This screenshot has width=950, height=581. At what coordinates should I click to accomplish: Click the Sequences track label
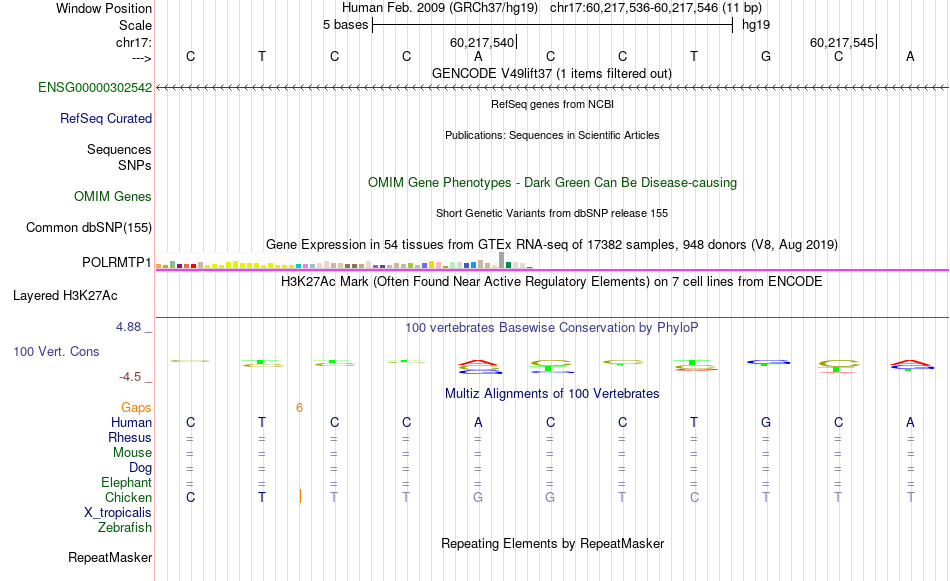119,149
